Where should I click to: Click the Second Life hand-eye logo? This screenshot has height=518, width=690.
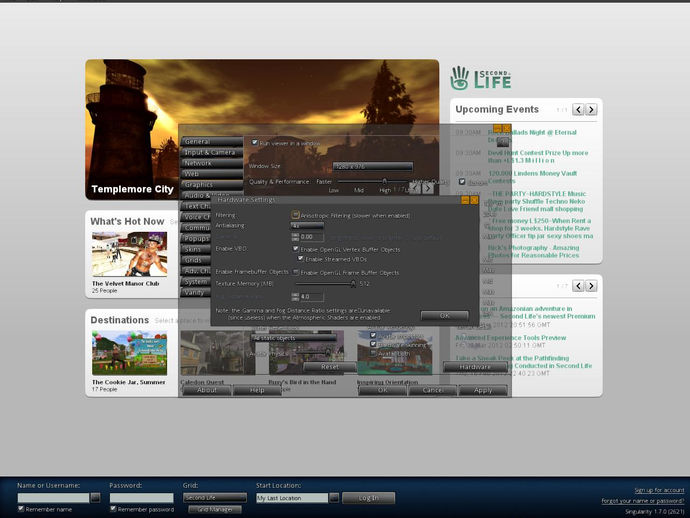click(459, 78)
